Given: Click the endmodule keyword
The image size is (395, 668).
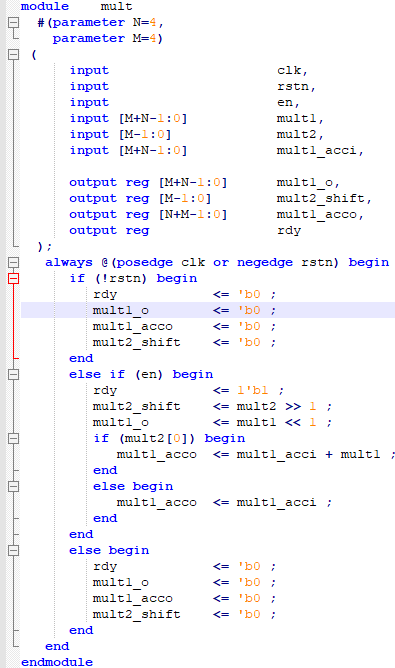Looking at the screenshot, I should pyautogui.click(x=57, y=662).
